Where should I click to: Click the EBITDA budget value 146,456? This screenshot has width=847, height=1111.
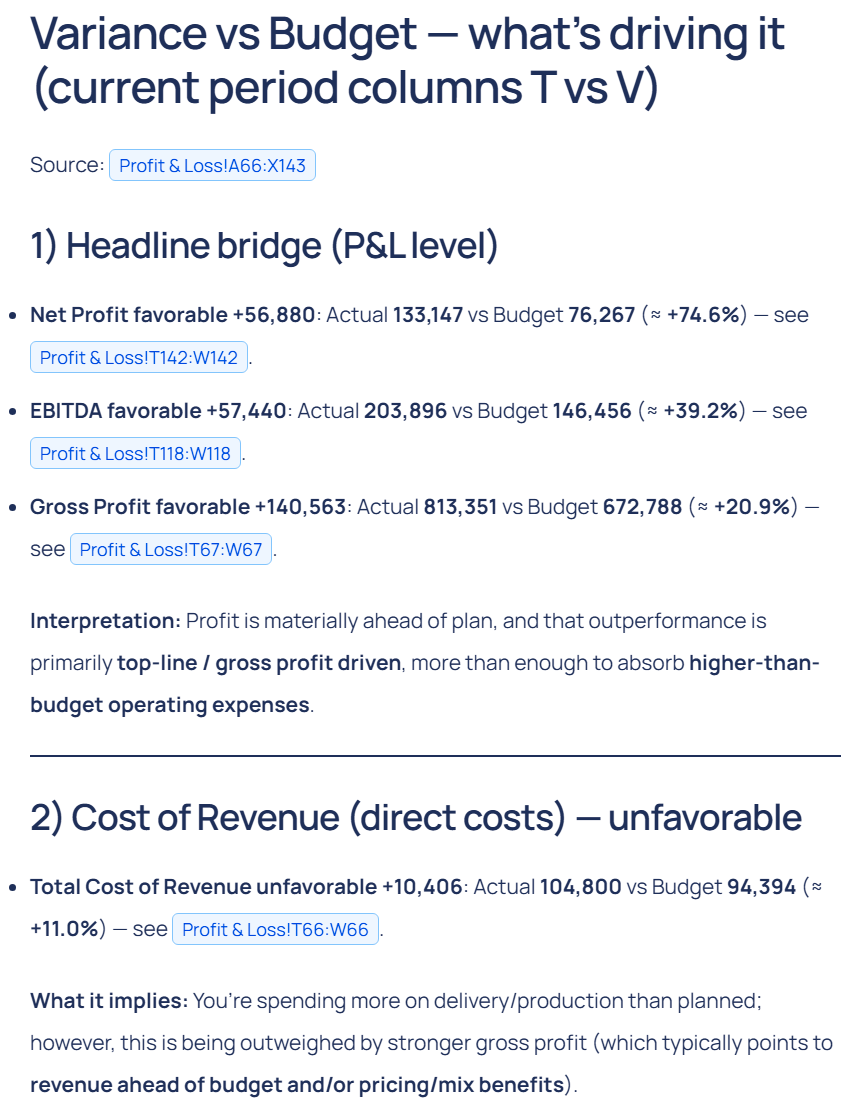tap(591, 411)
